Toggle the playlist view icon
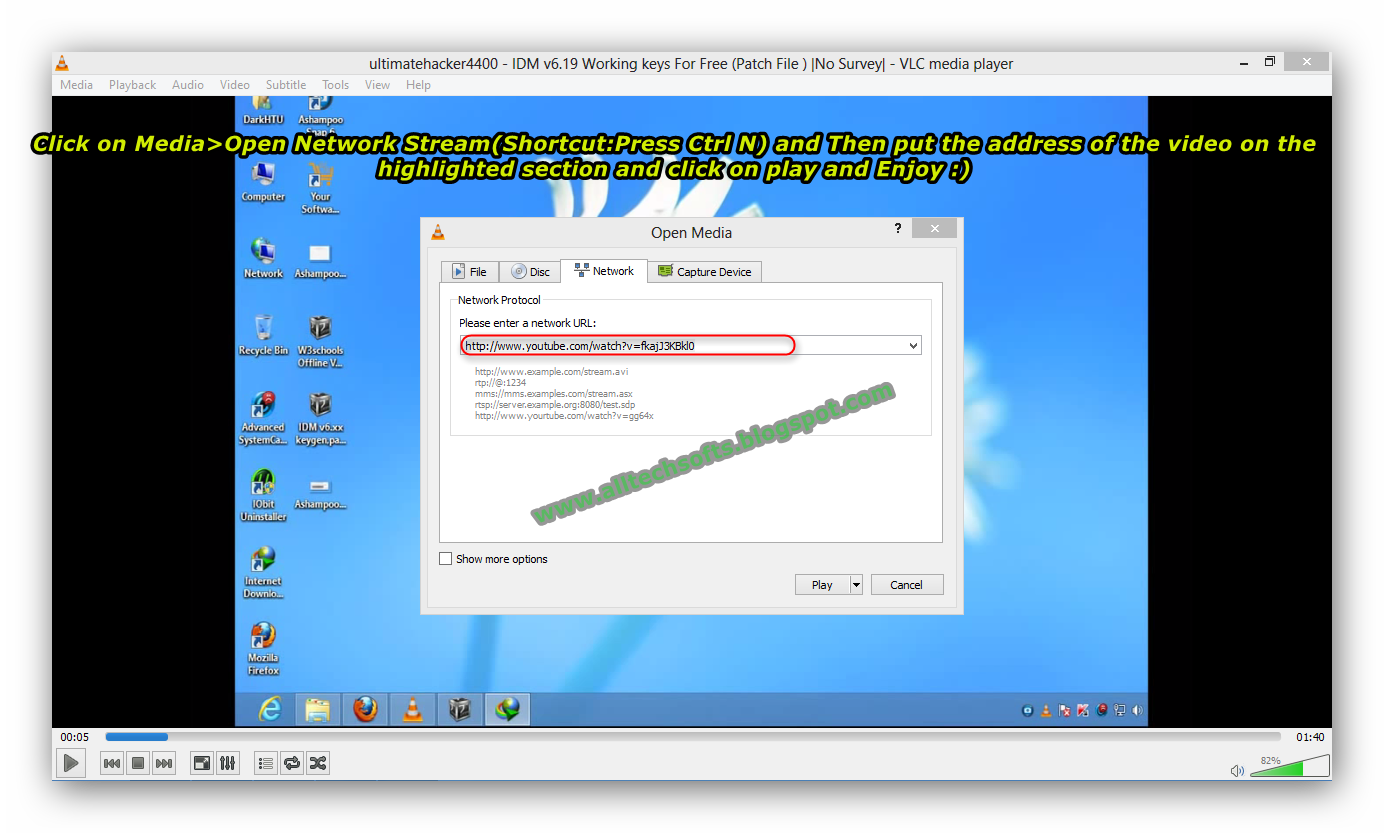This screenshot has width=1384, height=833. tap(266, 763)
